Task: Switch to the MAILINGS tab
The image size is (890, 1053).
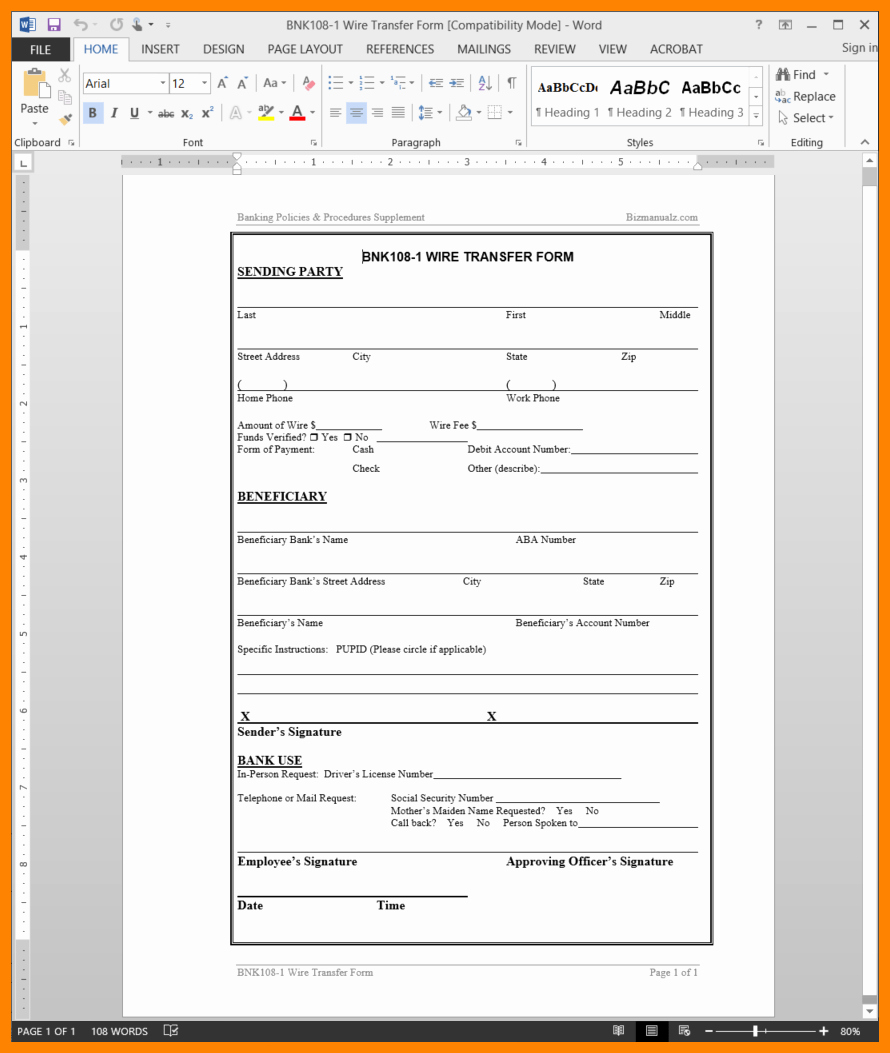Action: (x=484, y=50)
